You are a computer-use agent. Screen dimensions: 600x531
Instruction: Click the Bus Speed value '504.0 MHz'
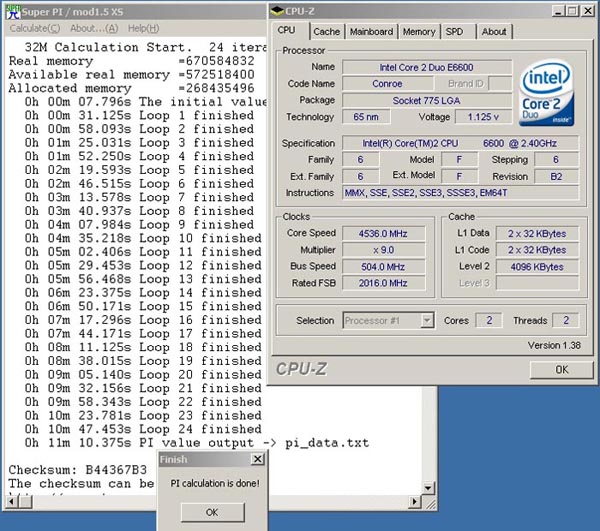[383, 267]
